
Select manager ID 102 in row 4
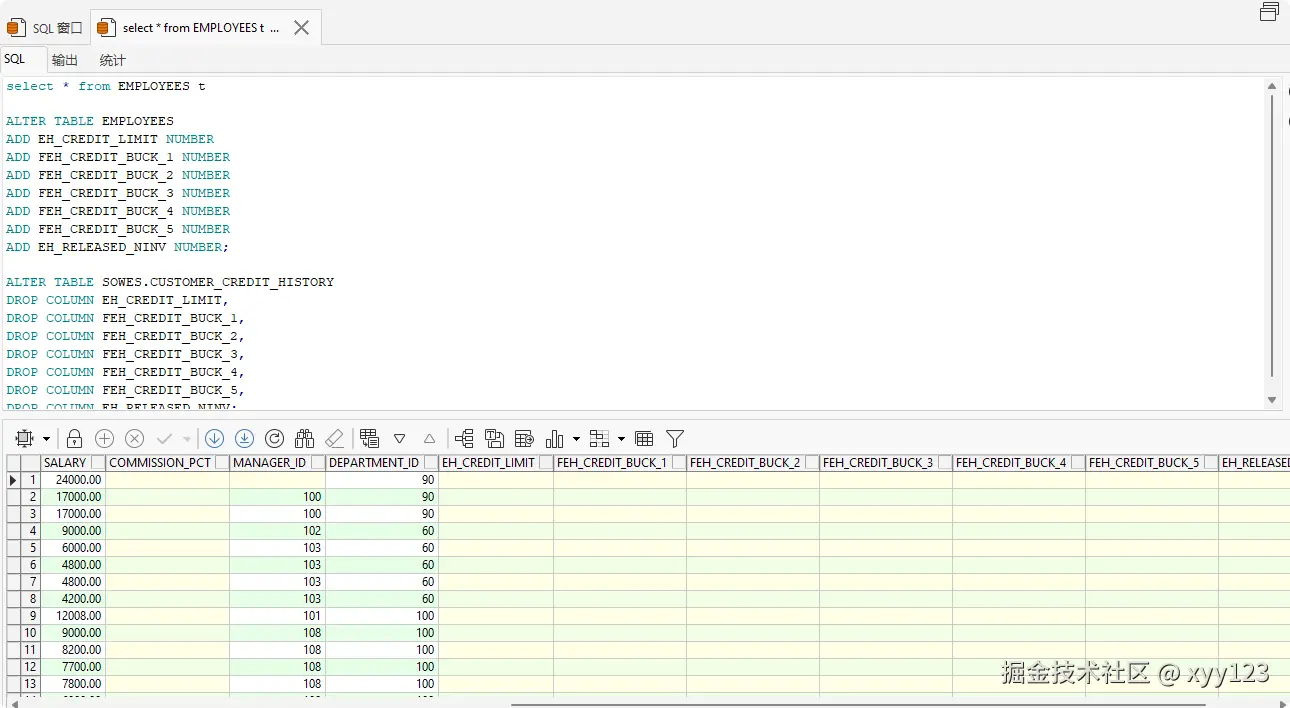pyautogui.click(x=278, y=531)
